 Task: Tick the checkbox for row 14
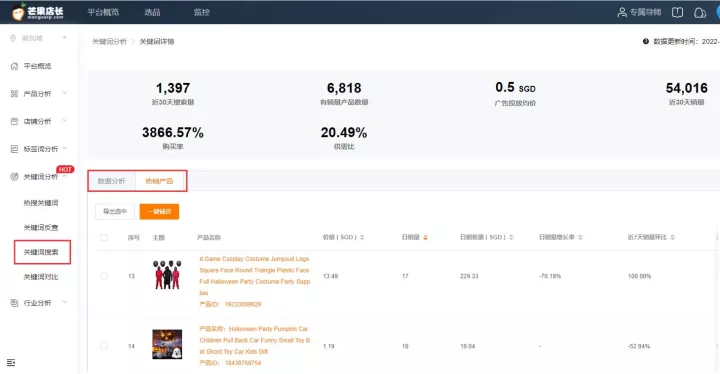(104, 346)
